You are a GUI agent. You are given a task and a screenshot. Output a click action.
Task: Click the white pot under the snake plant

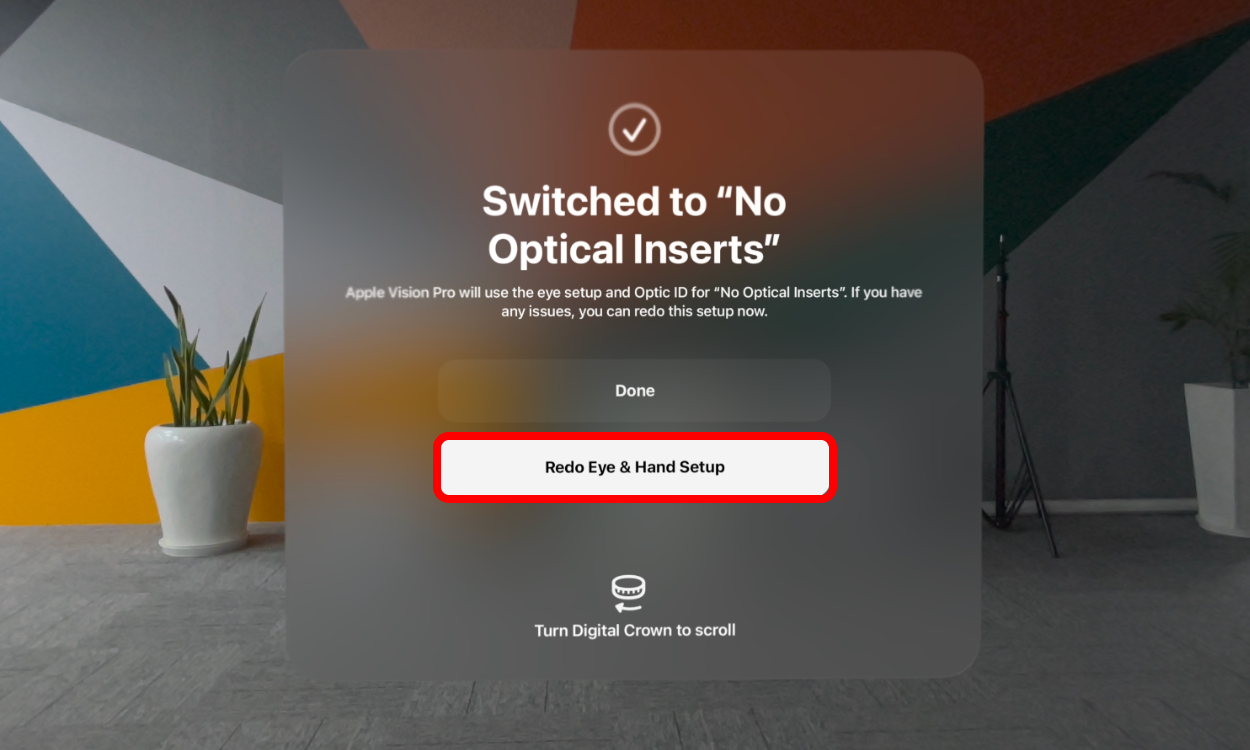coord(204,485)
